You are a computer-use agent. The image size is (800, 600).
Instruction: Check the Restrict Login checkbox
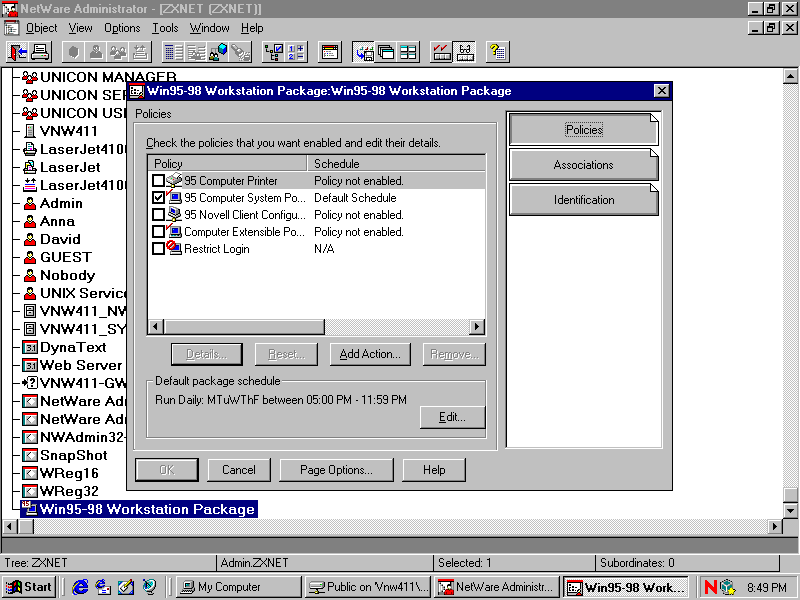(x=158, y=248)
